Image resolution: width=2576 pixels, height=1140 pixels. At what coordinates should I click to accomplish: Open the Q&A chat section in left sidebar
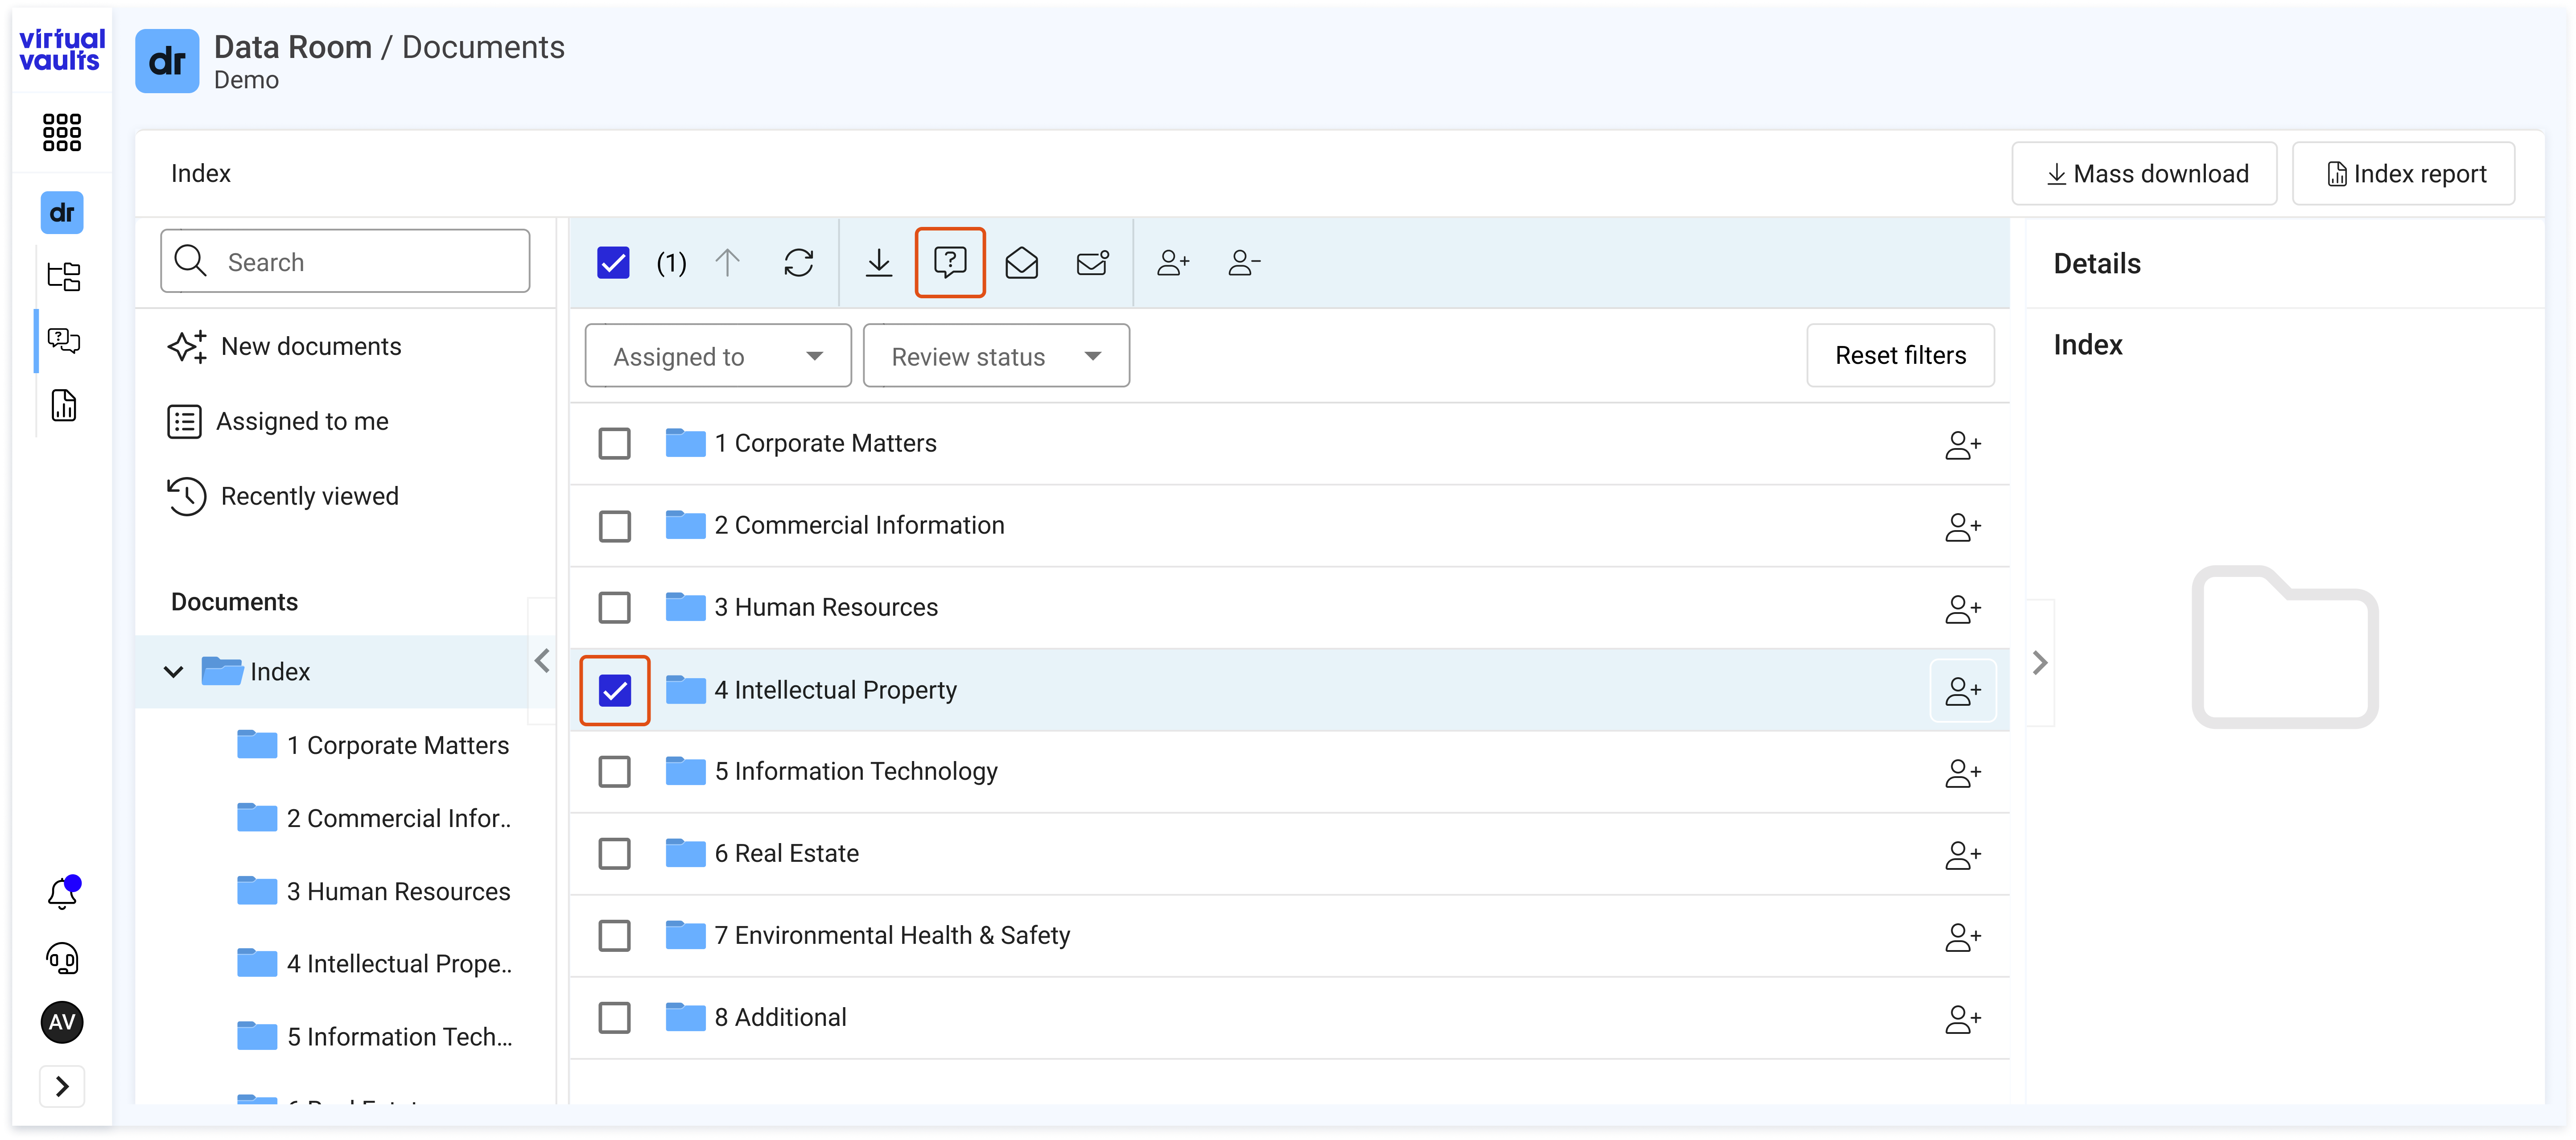[62, 340]
